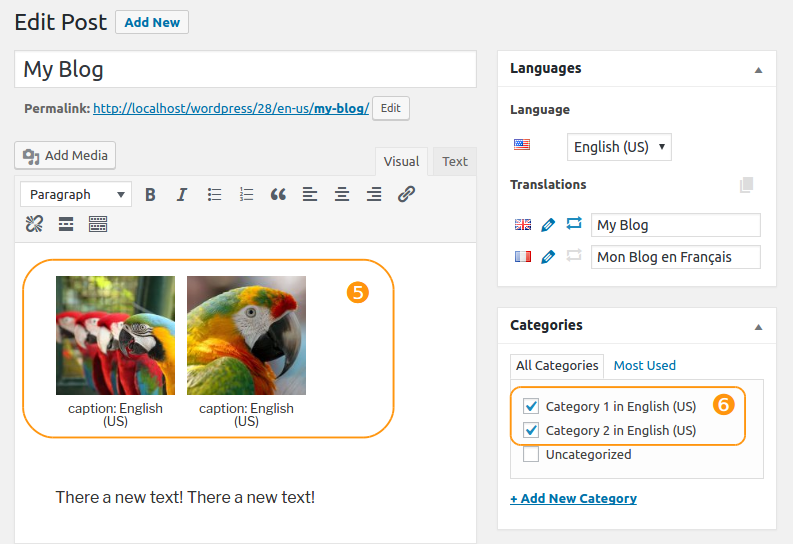The width and height of the screenshot is (793, 544).
Task: Insert a blockquote
Action: [x=278, y=195]
